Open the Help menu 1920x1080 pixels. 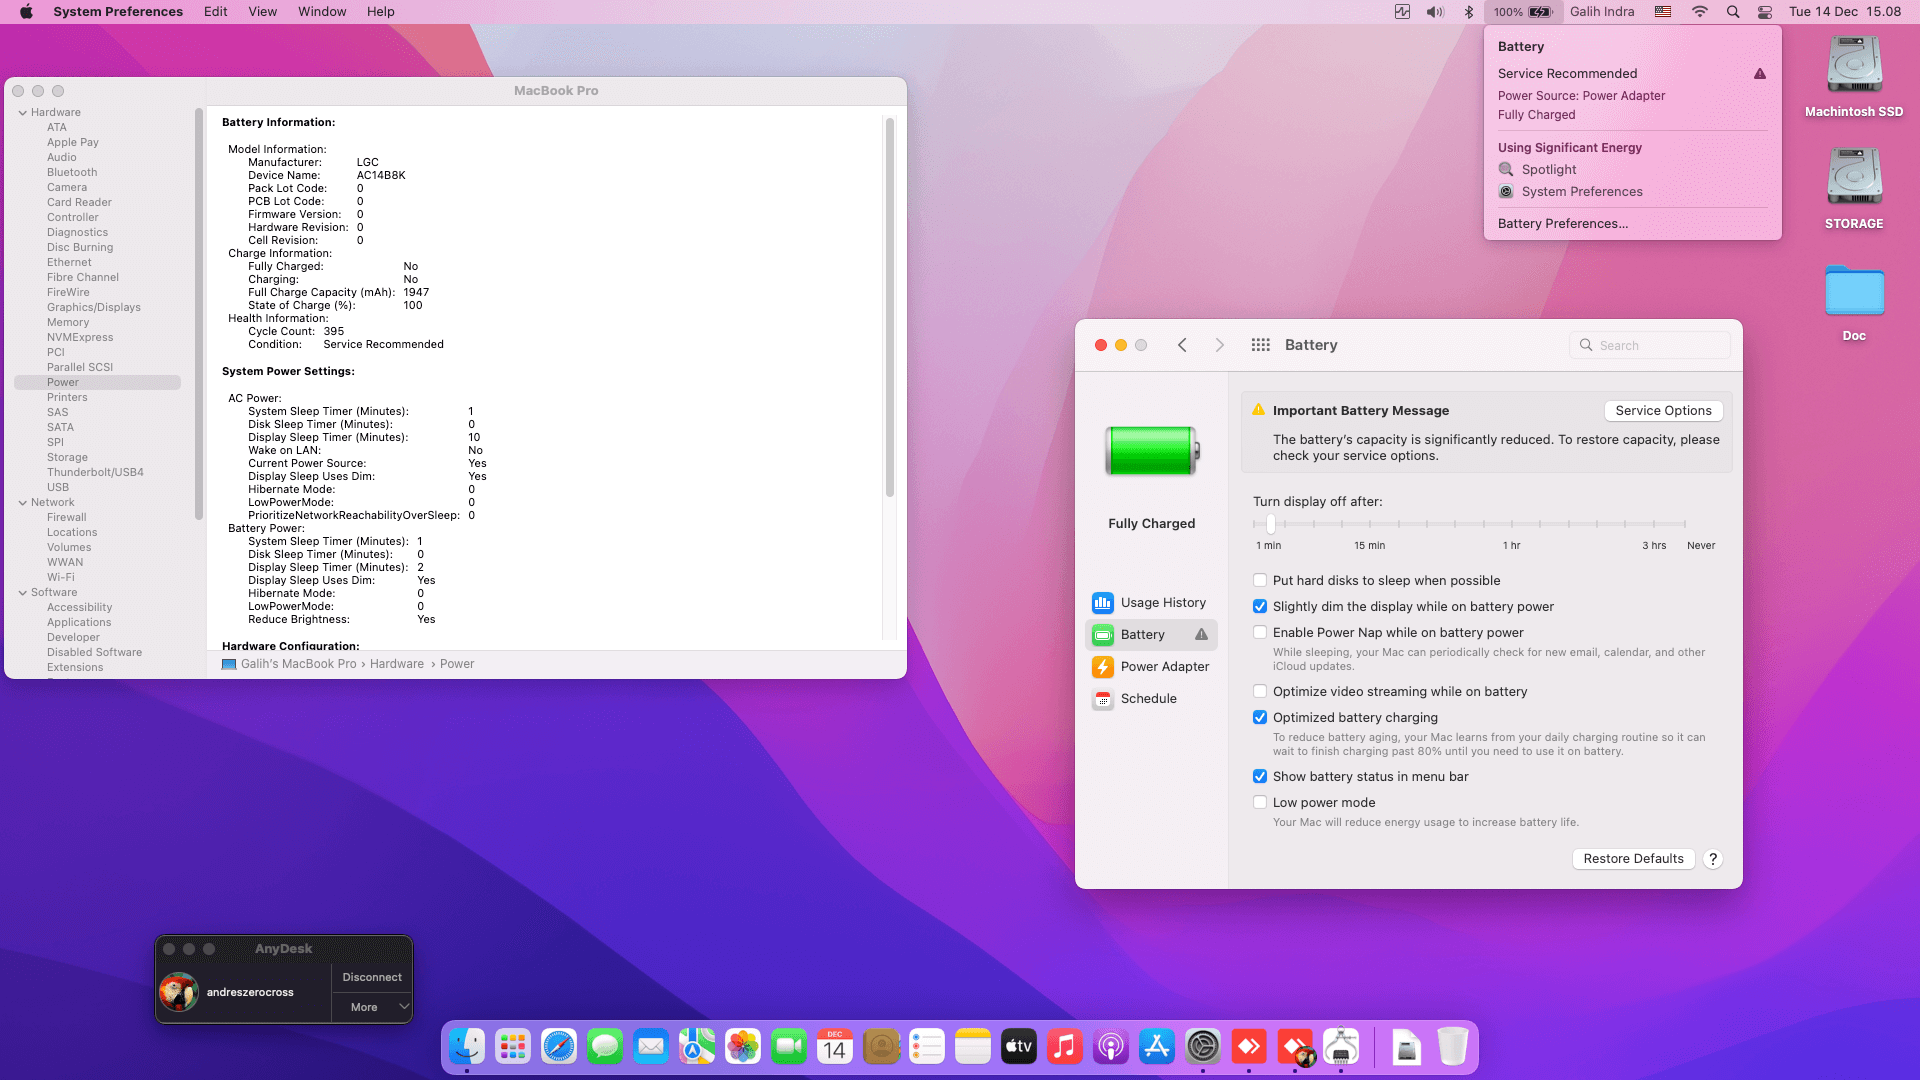click(x=380, y=12)
